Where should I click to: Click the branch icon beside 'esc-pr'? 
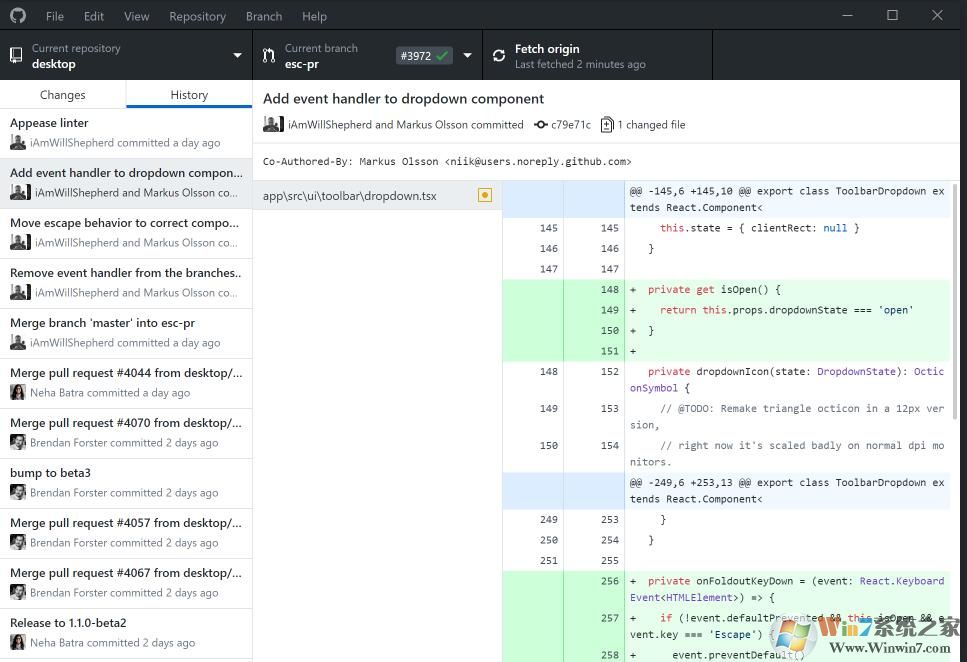pos(268,55)
